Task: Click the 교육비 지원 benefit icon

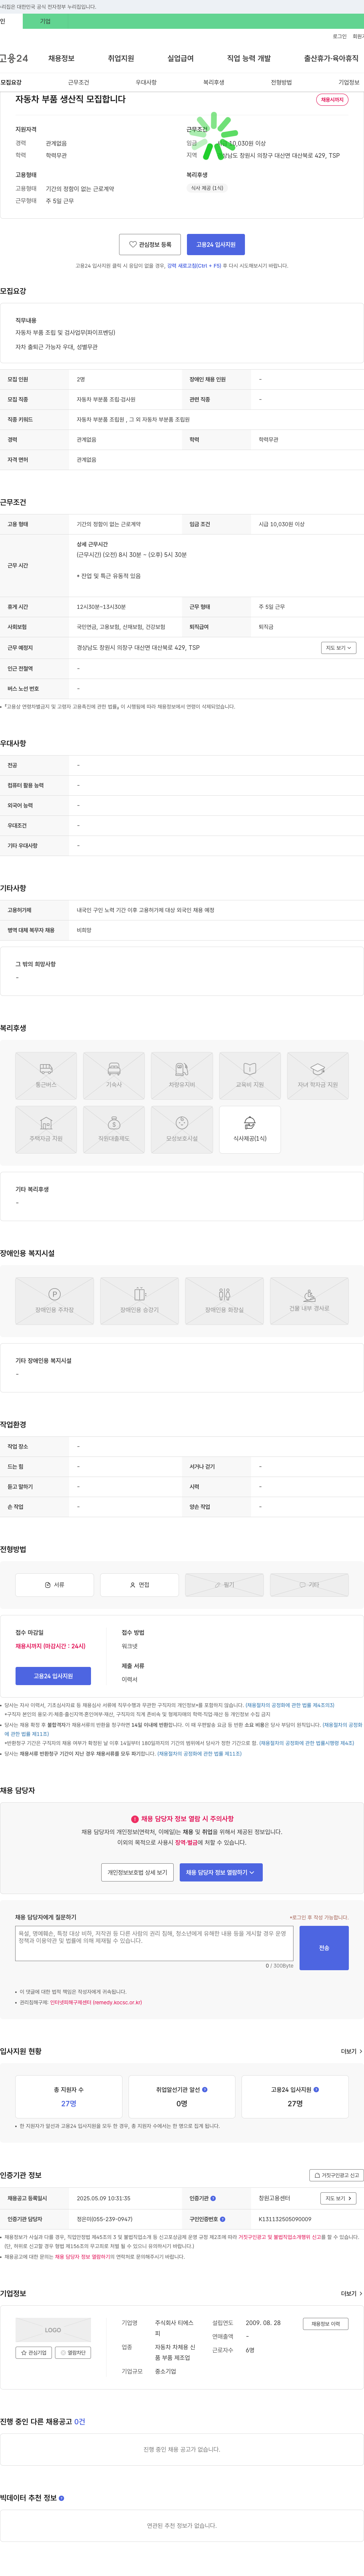Action: pyautogui.click(x=250, y=1076)
